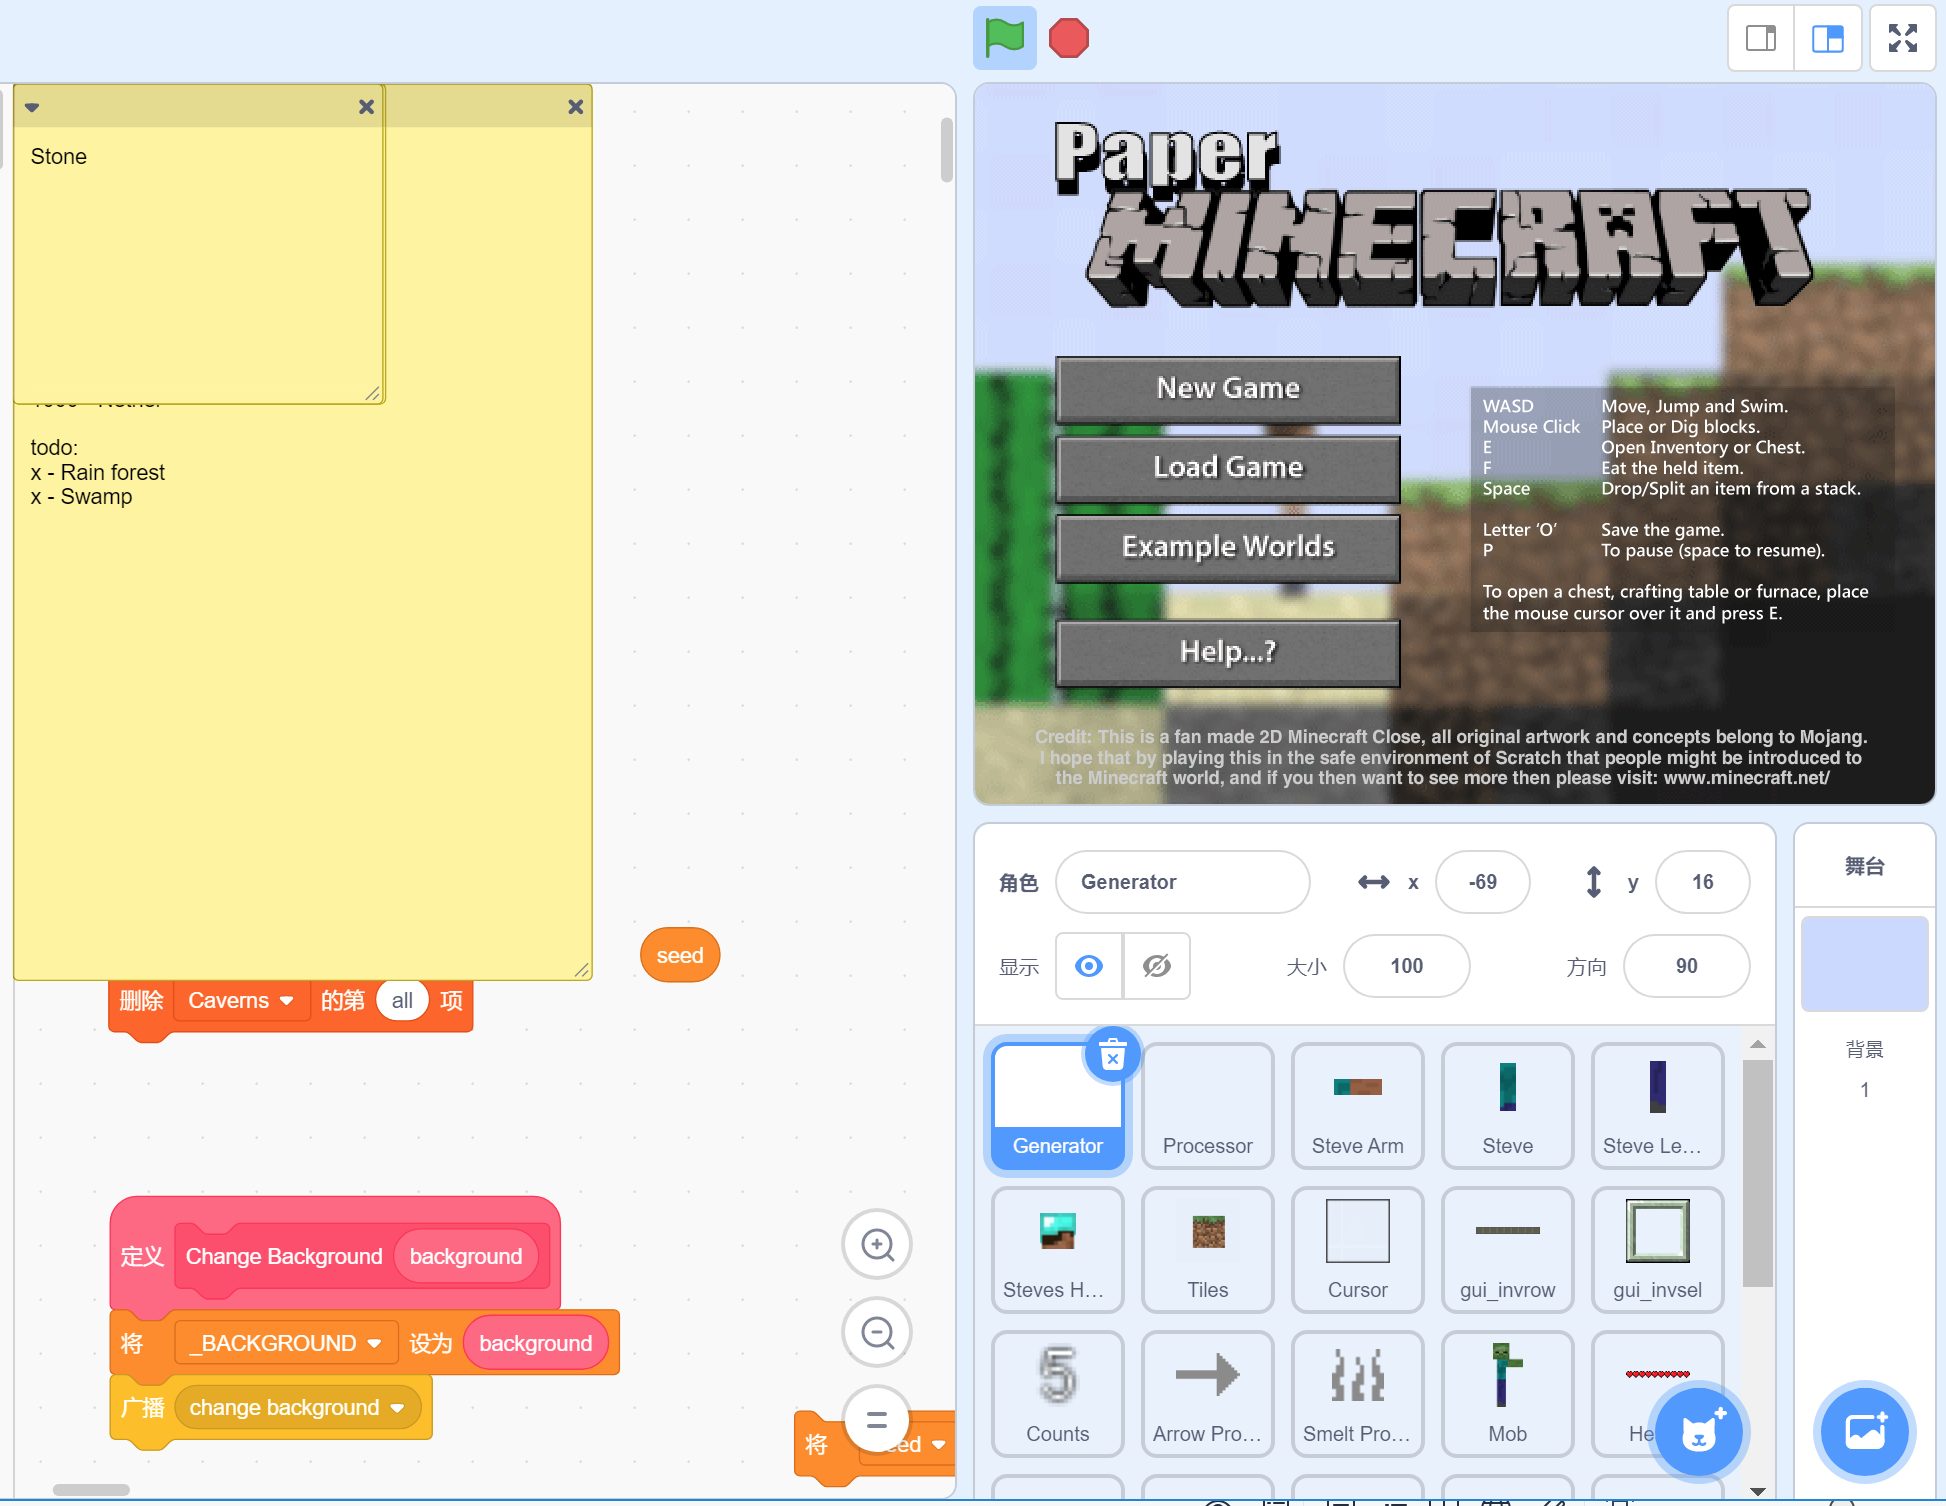The image size is (1946, 1506).
Task: Click the orange seed variable block
Action: tap(680, 955)
